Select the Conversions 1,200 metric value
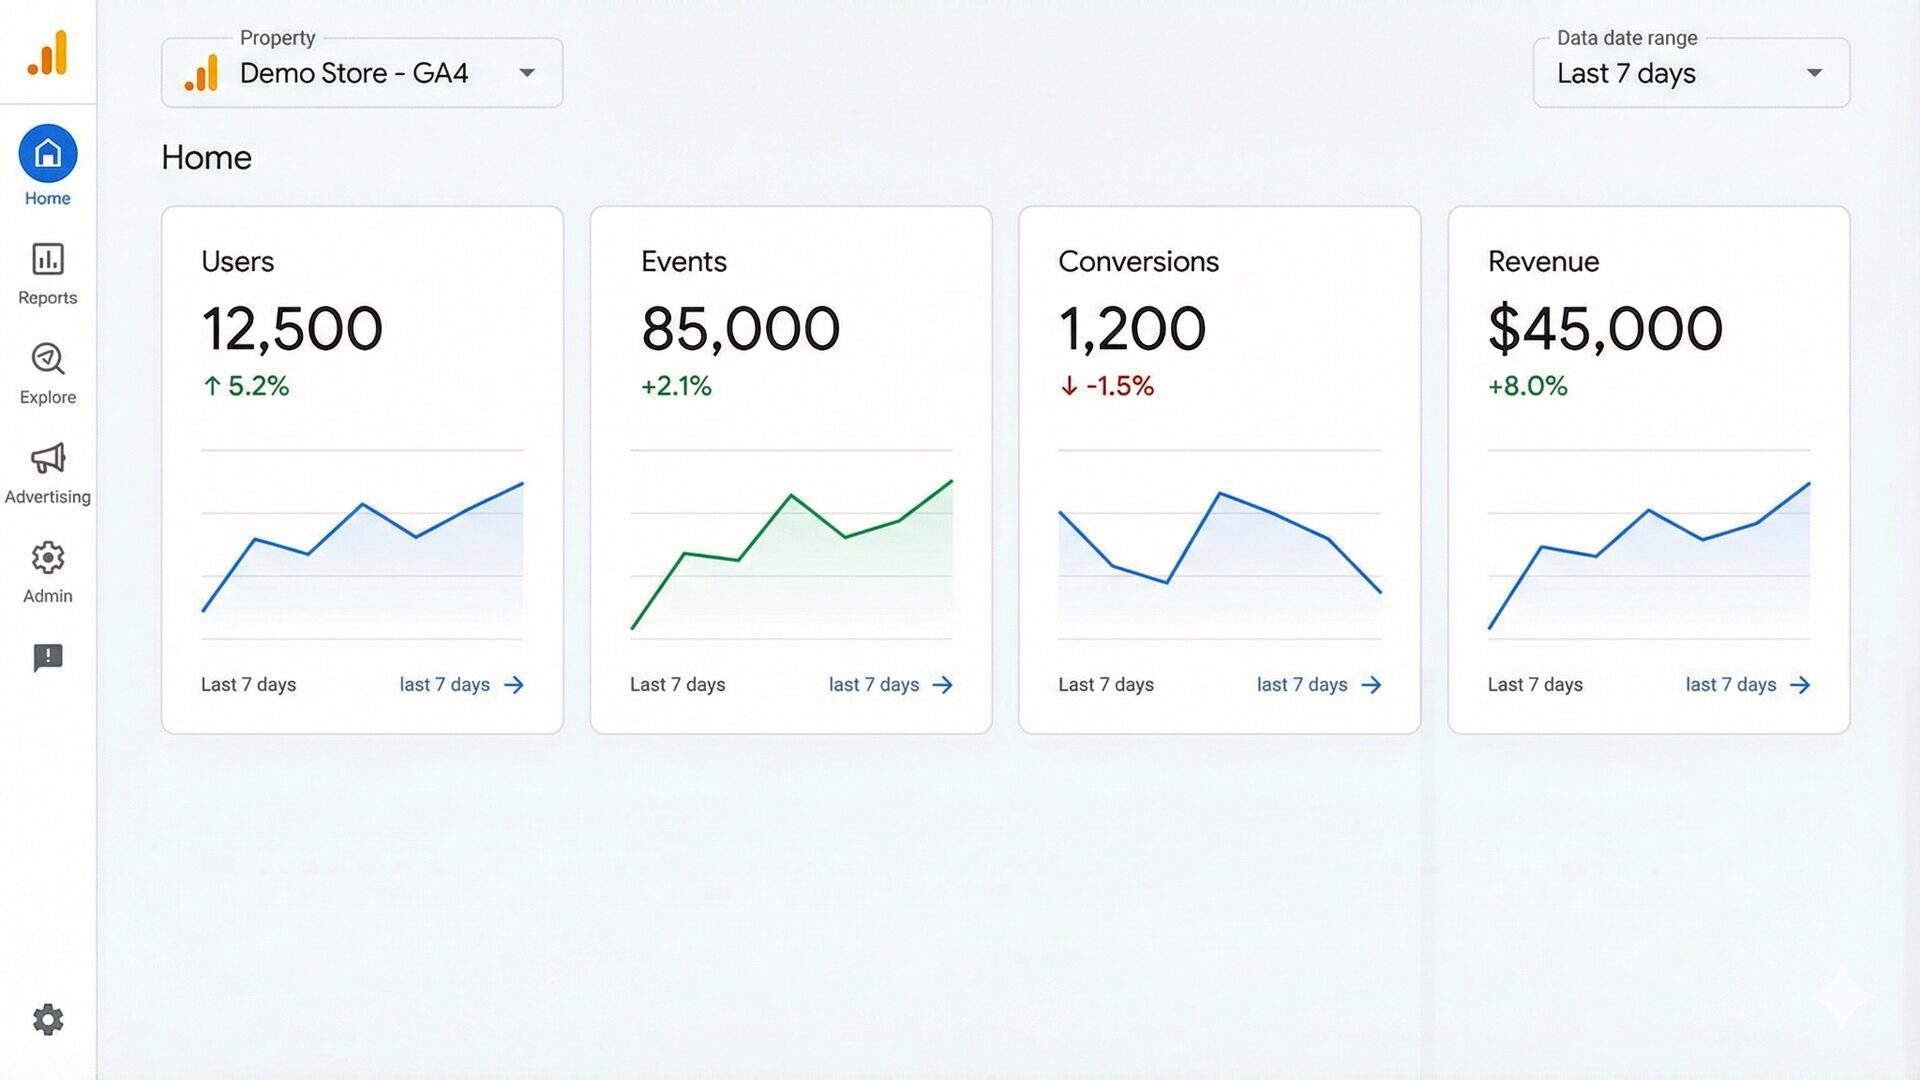 click(x=1131, y=329)
